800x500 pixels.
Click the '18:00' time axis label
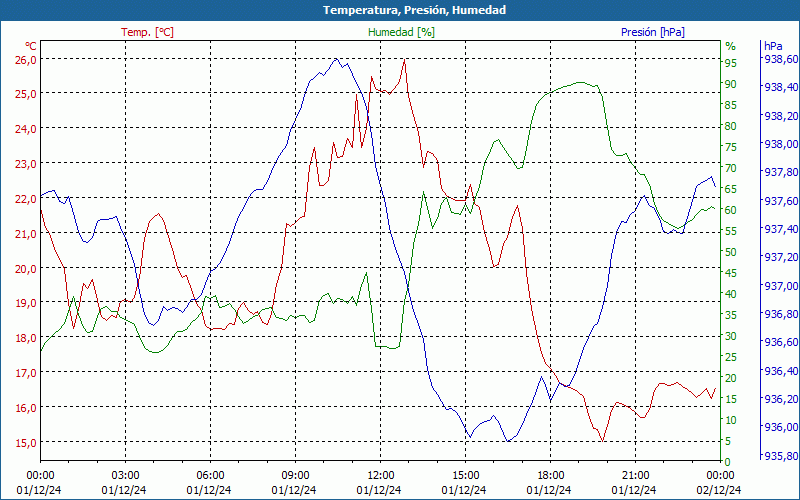551,476
